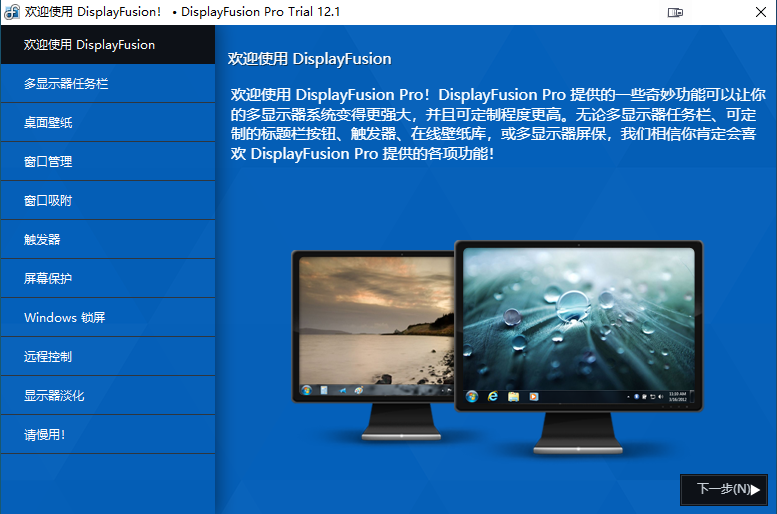The width and height of the screenshot is (777, 514).
Task: Click the 下一步(N) button
Action: [724, 490]
